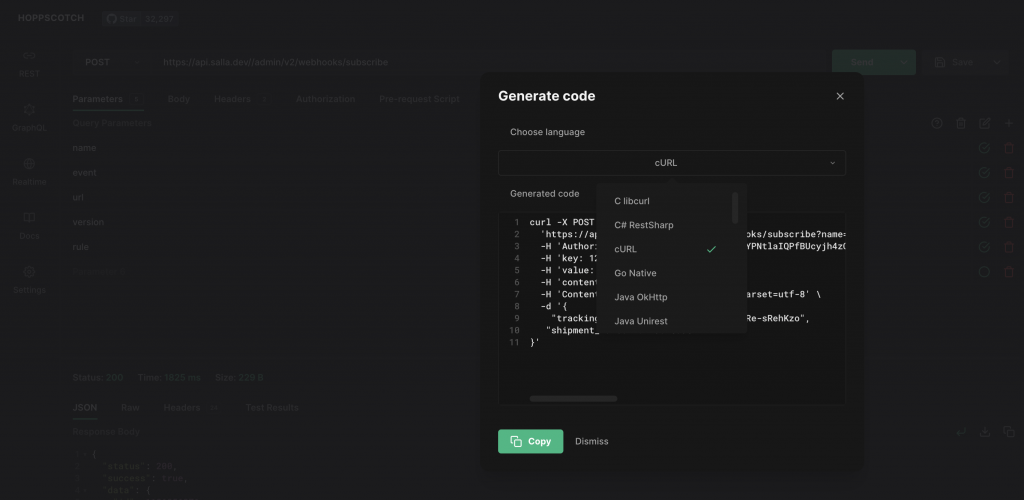
Task: Toggle the name parameter active check
Action: coord(984,148)
